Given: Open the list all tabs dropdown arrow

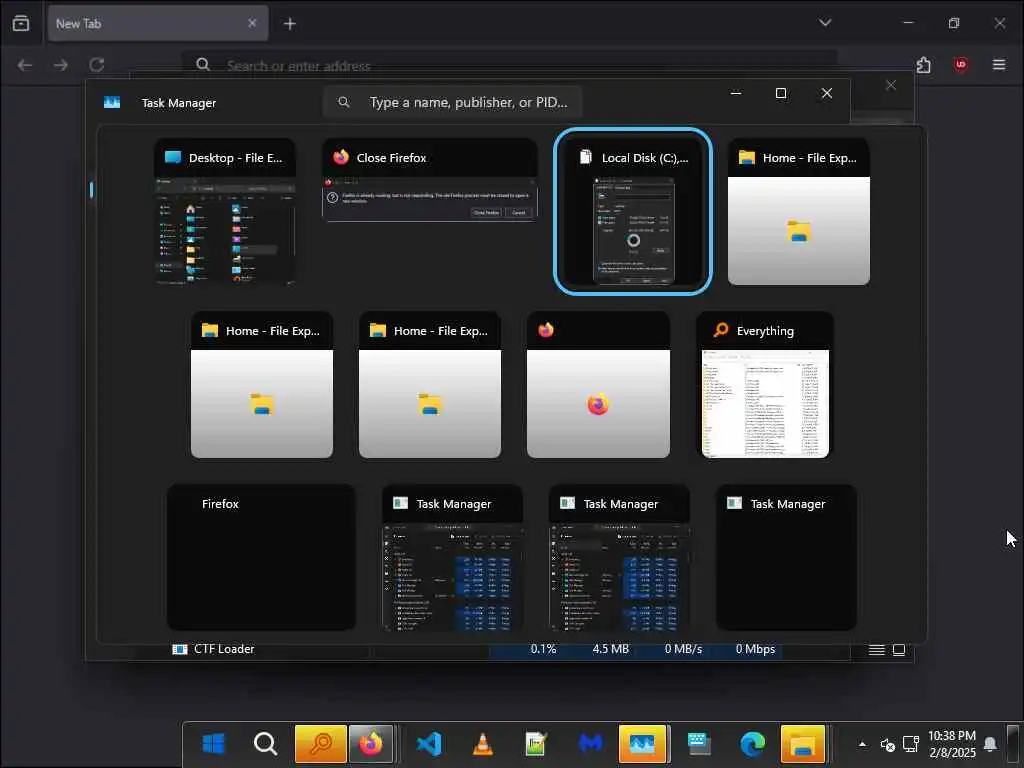Looking at the screenshot, I should [825, 23].
